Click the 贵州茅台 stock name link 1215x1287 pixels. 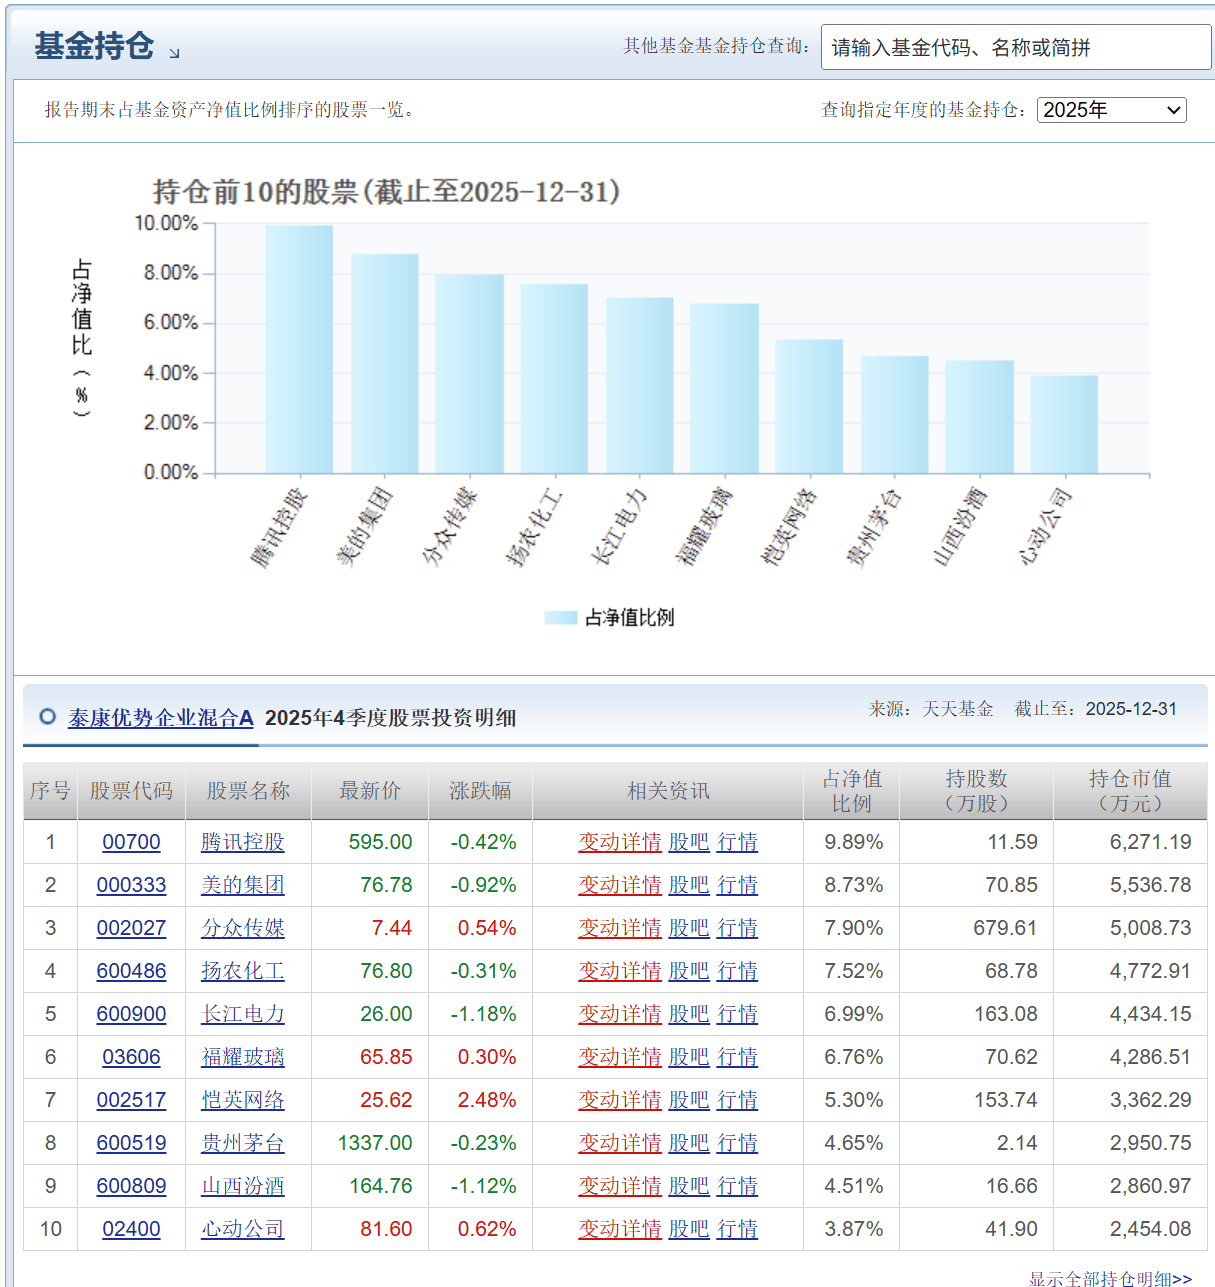click(242, 1143)
